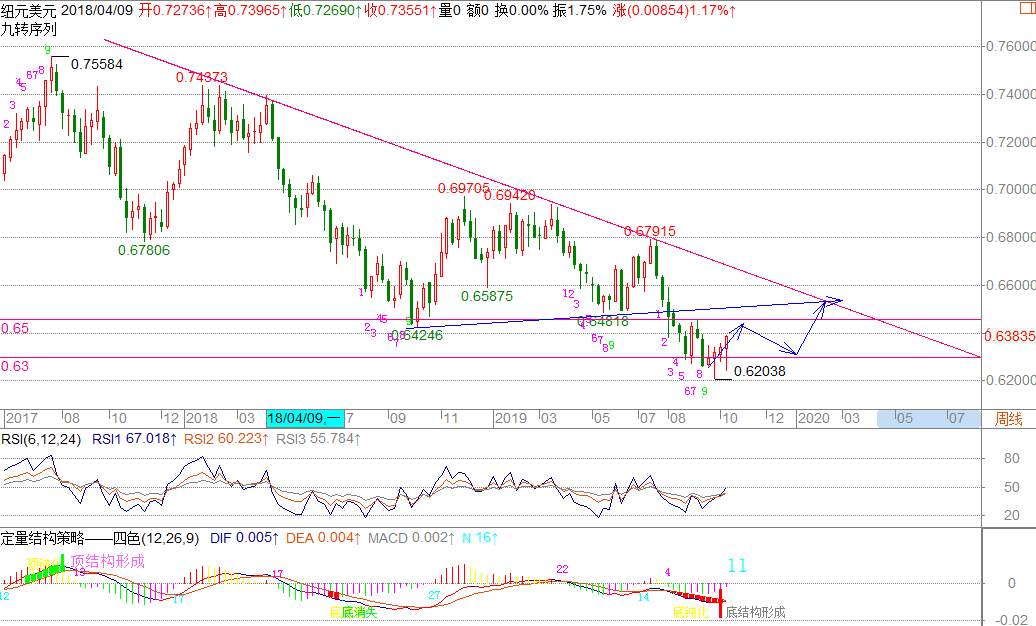Click the 0.7000 price axis label
Image resolution: width=1036 pixels, height=626 pixels.
click(x=1010, y=190)
